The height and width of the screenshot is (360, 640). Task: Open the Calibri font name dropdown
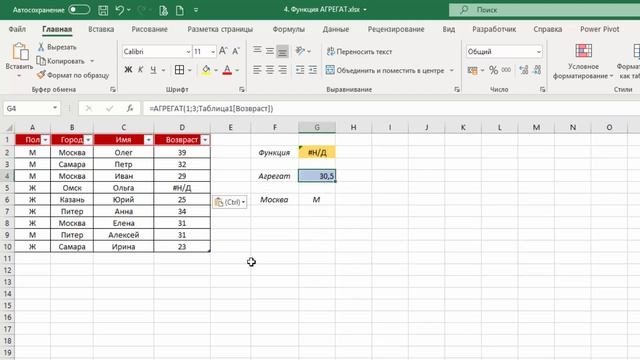coord(188,52)
